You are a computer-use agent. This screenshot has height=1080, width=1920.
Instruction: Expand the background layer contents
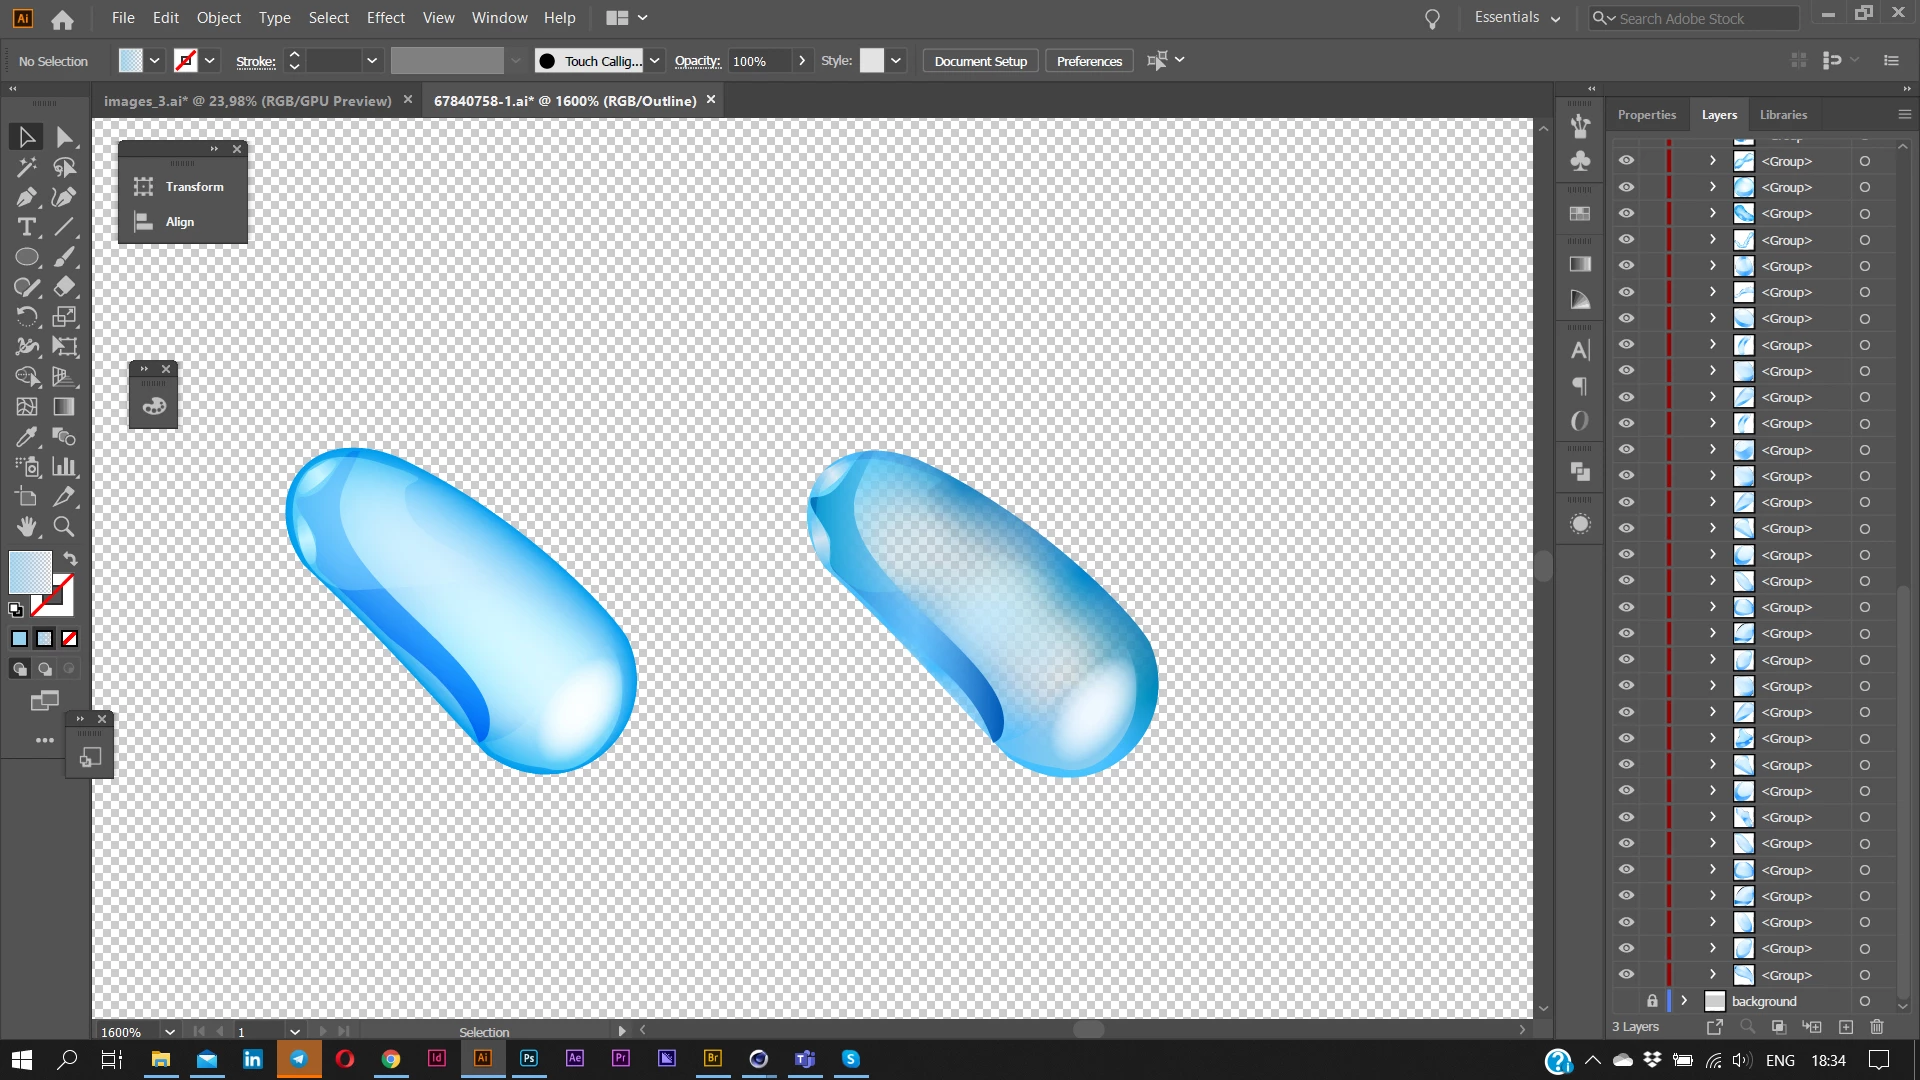(x=1684, y=1001)
